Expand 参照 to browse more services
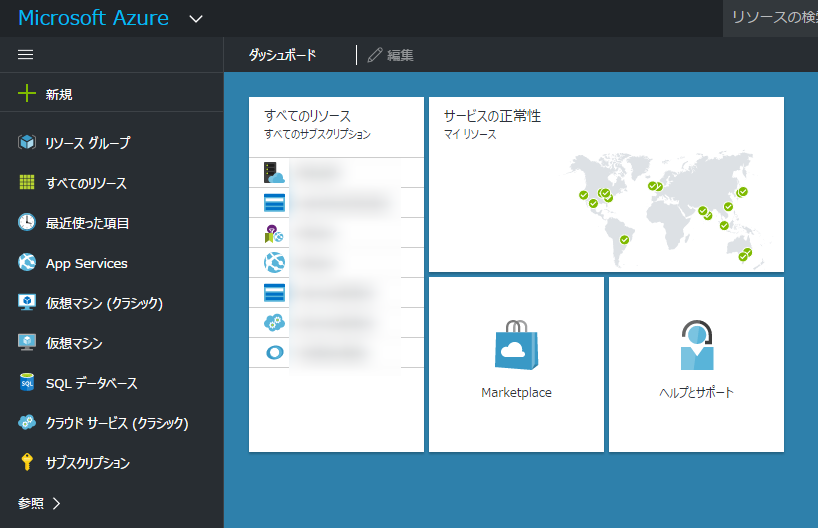This screenshot has width=818, height=528. coord(40,503)
